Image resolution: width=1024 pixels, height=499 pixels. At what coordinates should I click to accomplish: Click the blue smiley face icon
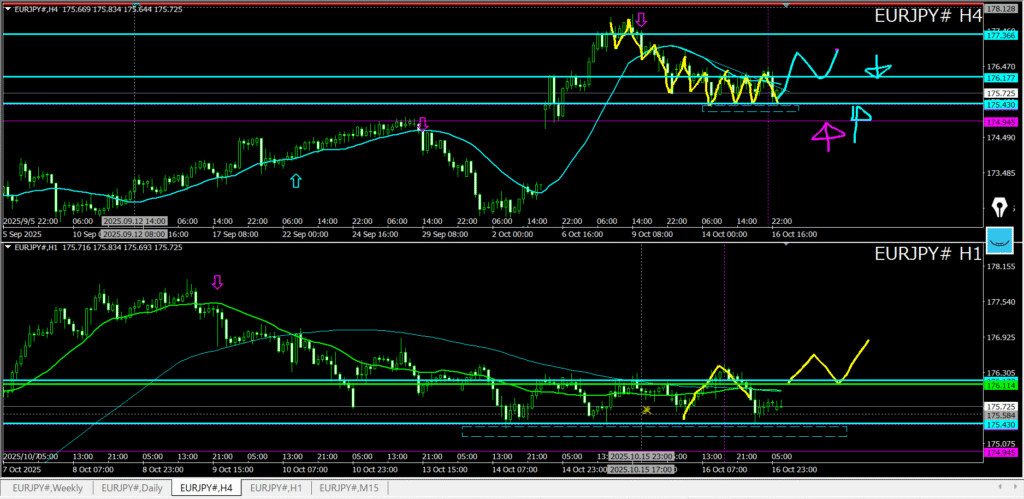point(999,240)
